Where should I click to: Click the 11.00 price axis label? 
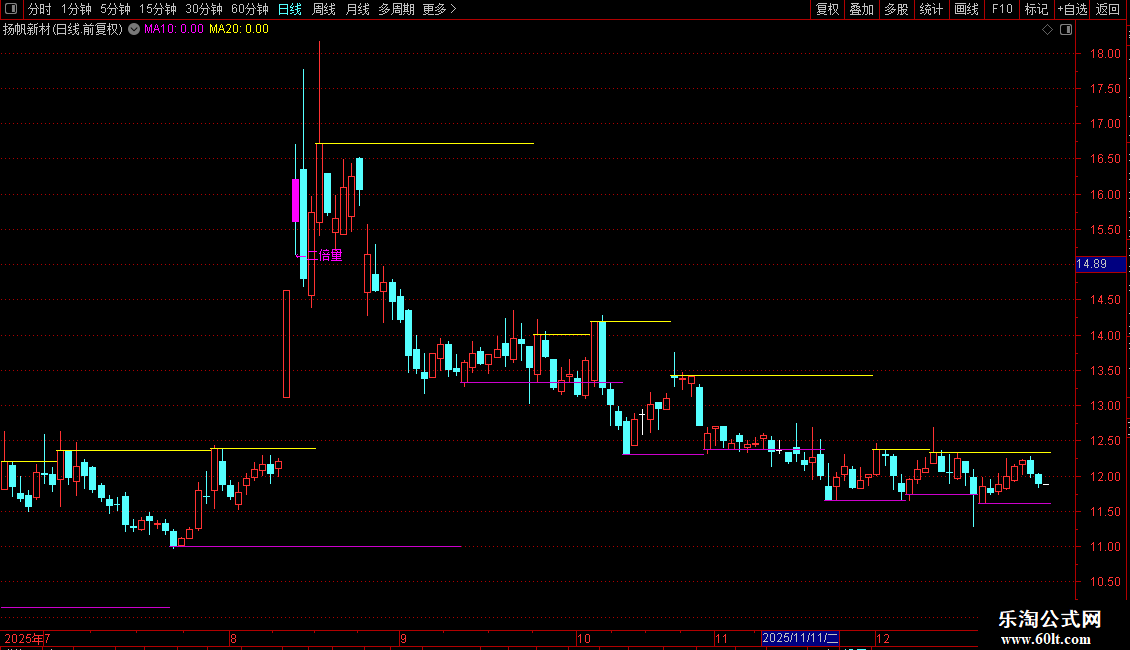[x=1105, y=547]
